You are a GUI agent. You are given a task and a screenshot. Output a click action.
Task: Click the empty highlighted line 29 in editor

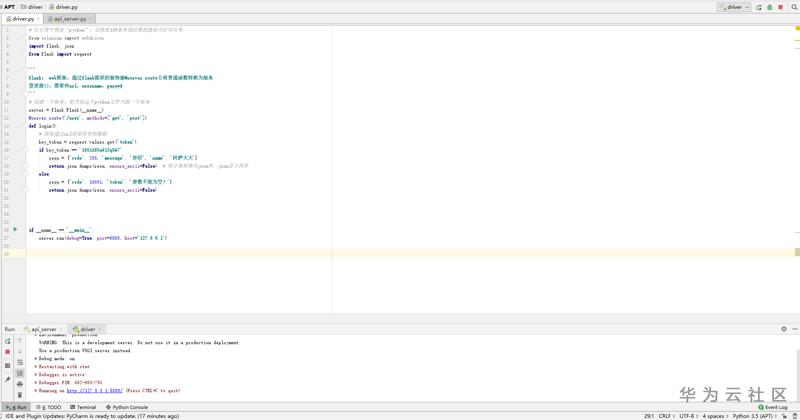tap(410, 253)
